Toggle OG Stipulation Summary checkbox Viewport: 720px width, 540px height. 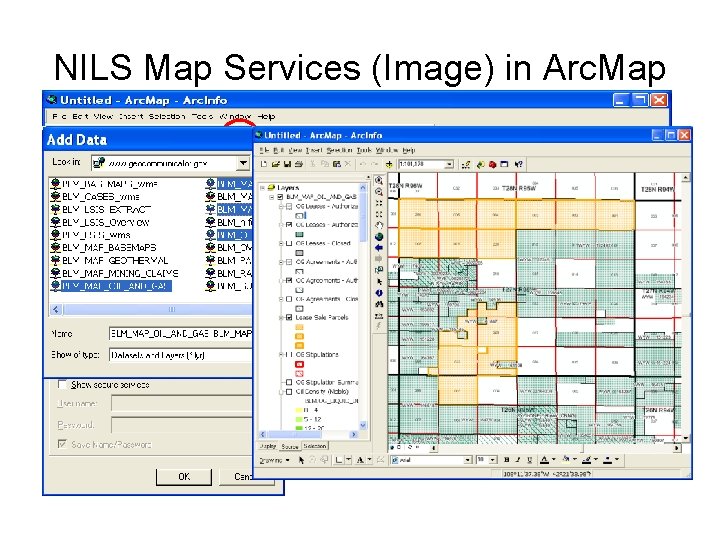tap(289, 382)
